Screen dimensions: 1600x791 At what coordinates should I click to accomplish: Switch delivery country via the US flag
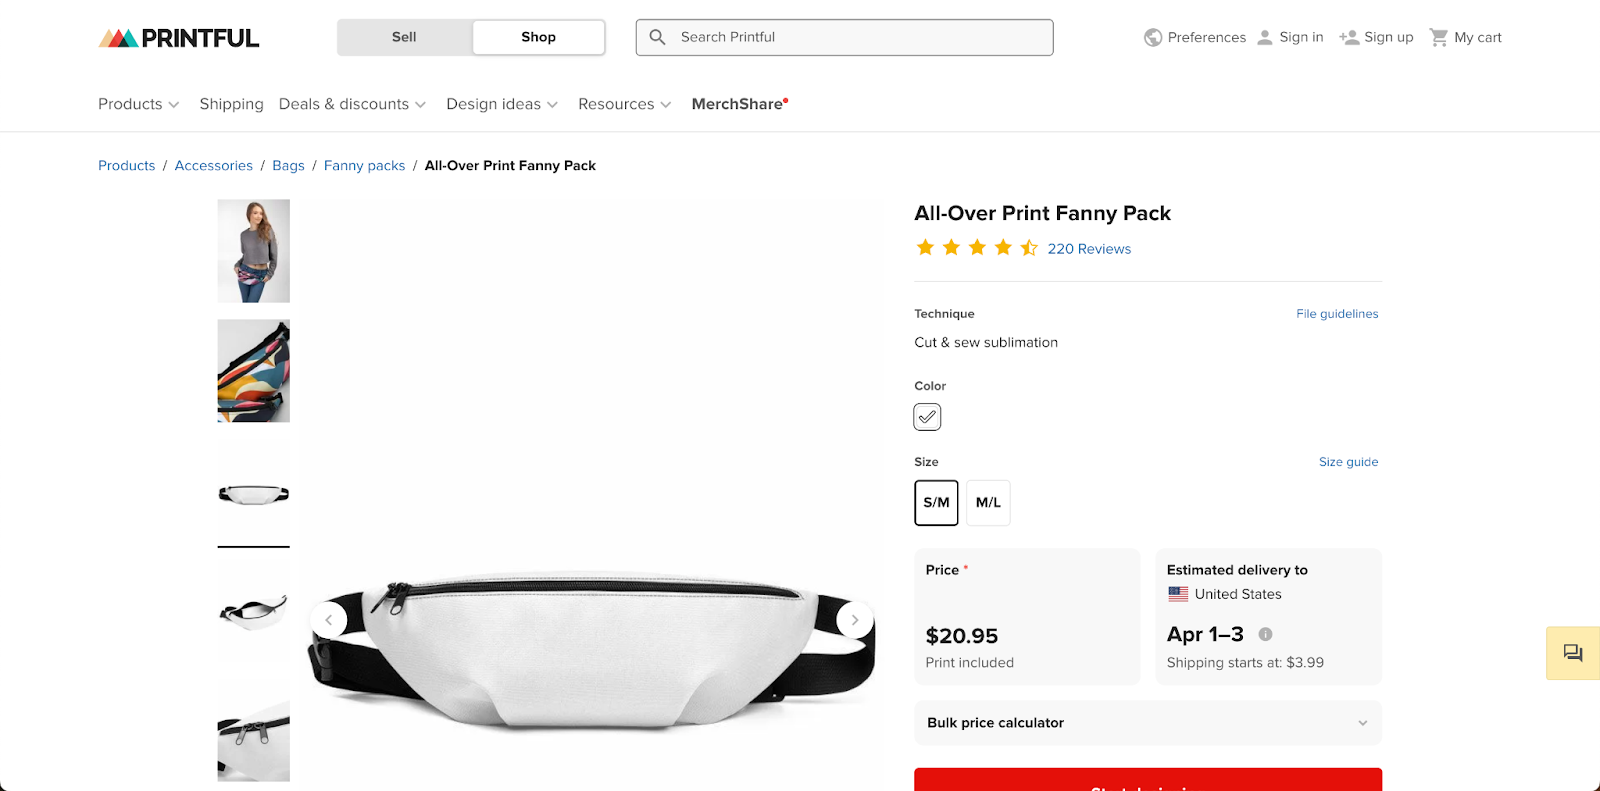1178,593
